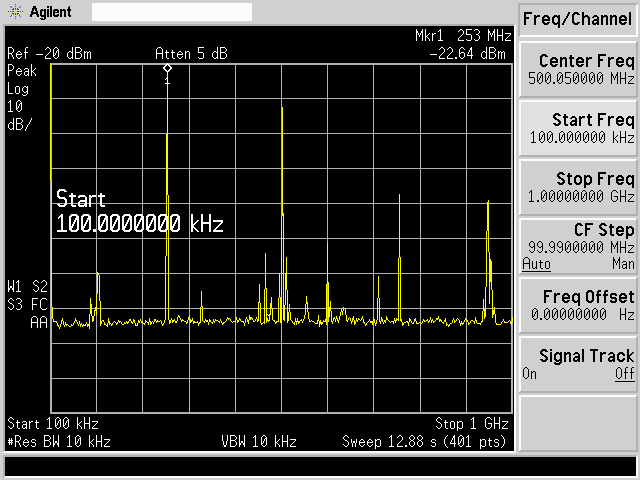Turn Signal Track Off
The height and width of the screenshot is (480, 640).
tap(625, 374)
